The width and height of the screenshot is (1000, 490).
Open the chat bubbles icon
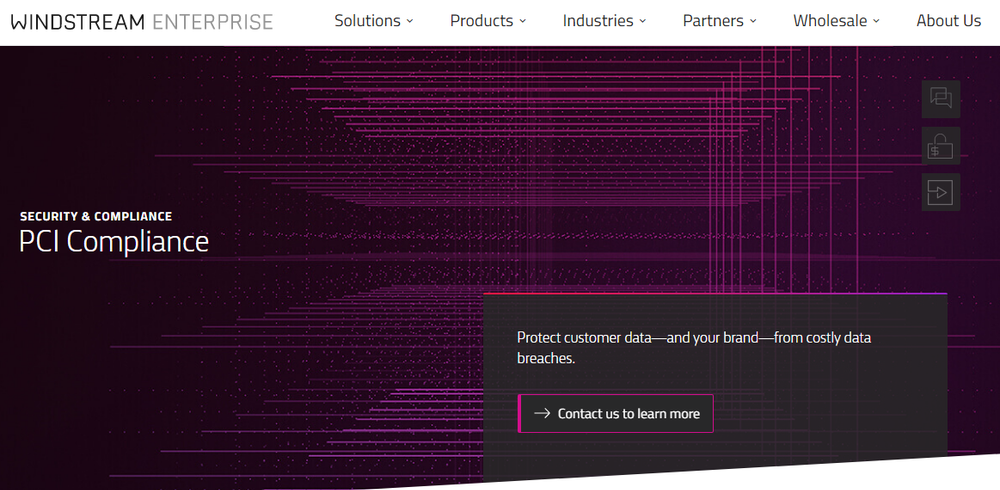pos(941,99)
